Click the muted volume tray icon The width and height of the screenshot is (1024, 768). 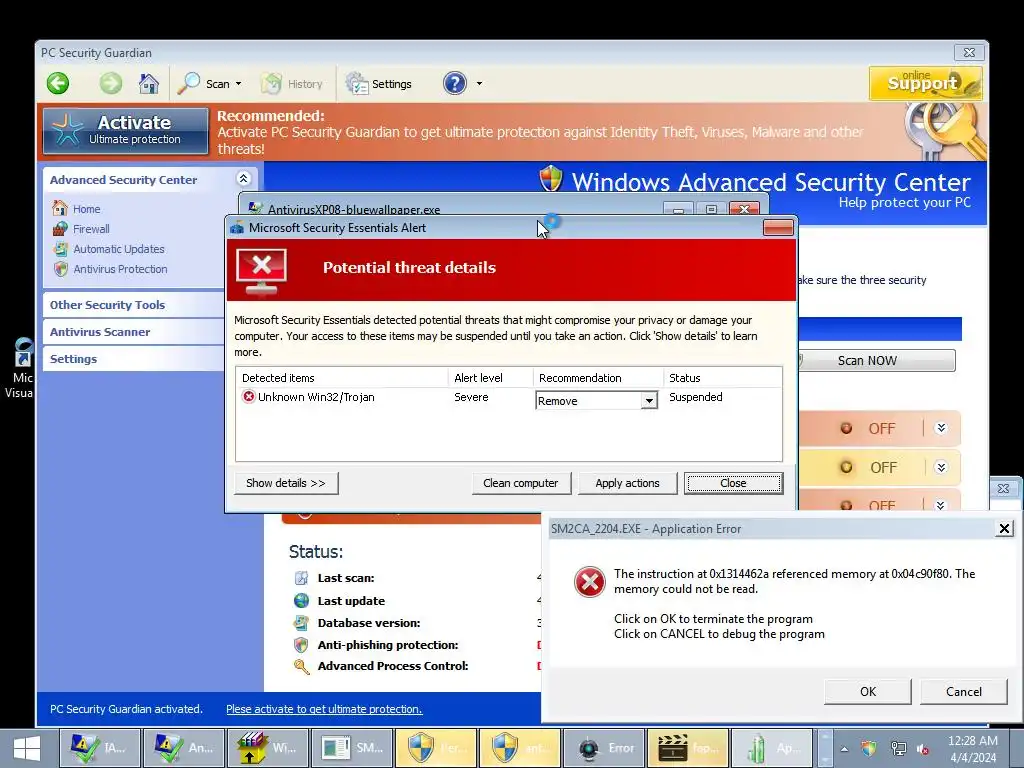(x=923, y=749)
